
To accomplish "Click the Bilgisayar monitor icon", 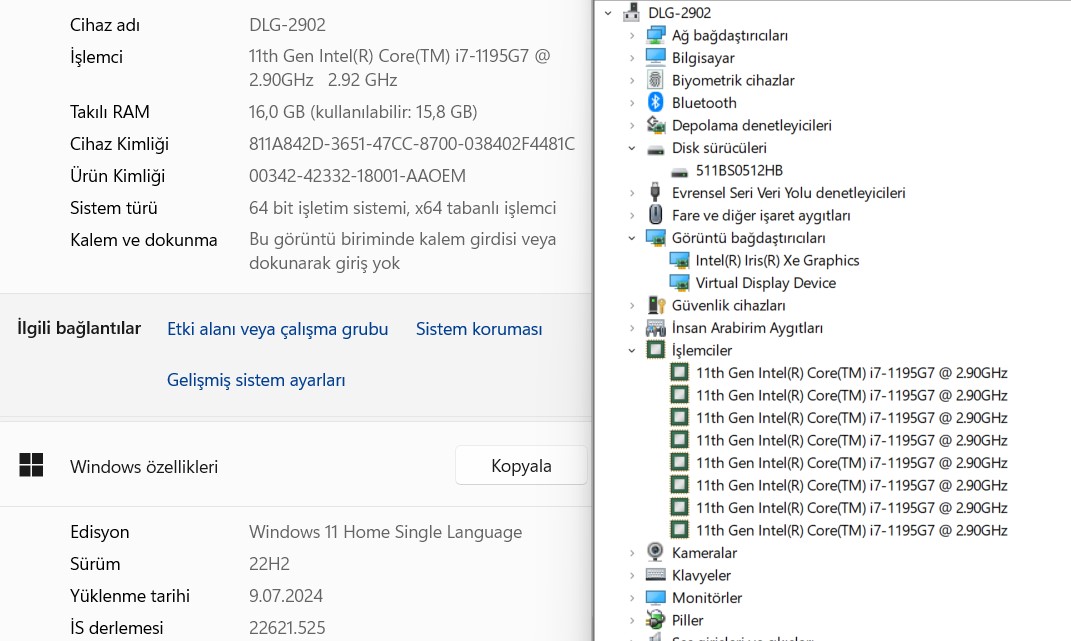I will (656, 57).
